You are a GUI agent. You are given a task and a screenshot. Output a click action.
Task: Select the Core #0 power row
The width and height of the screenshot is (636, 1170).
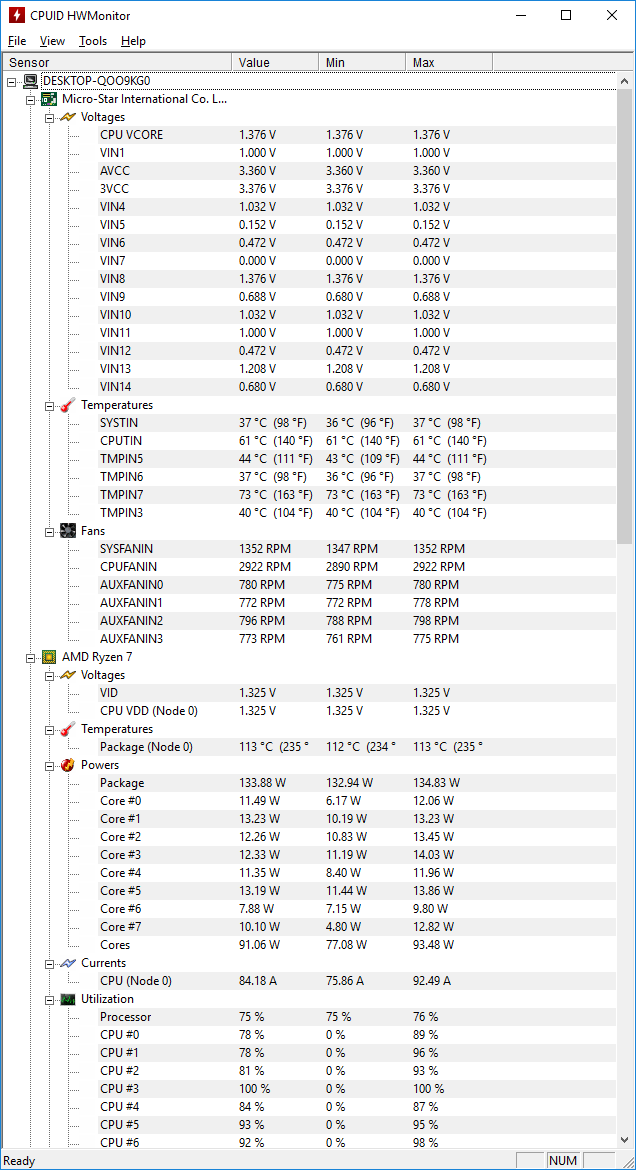(357, 801)
